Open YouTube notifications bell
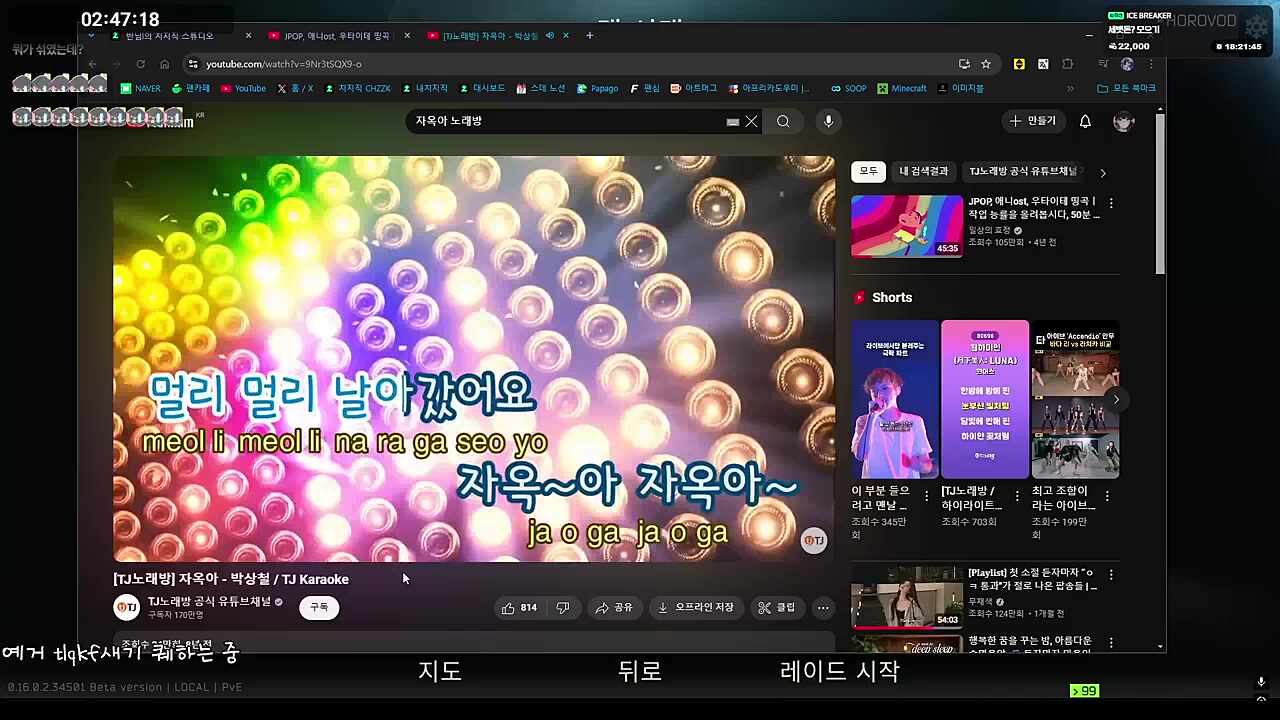The height and width of the screenshot is (720, 1280). tap(1085, 121)
